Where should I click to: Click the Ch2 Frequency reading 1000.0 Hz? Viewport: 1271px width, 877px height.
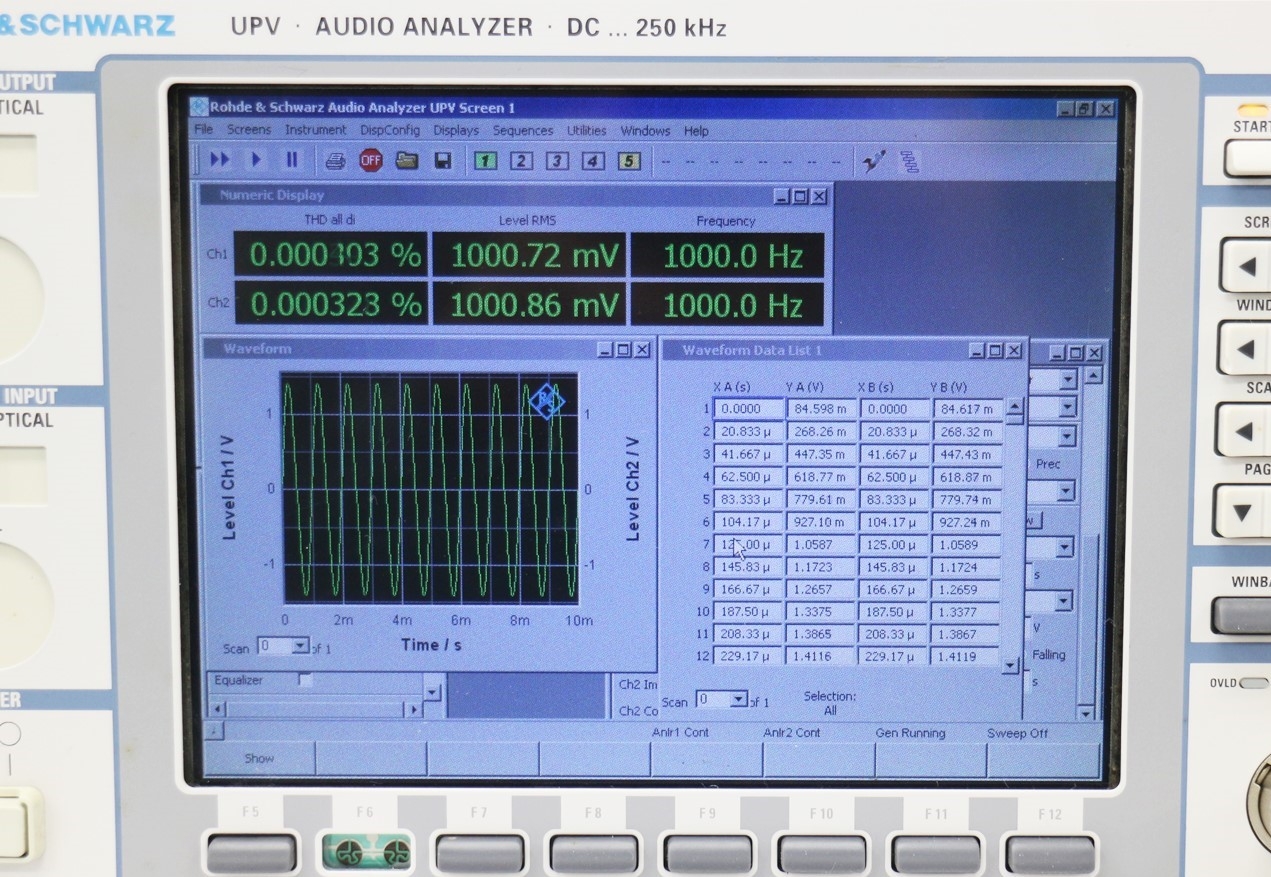pyautogui.click(x=728, y=304)
